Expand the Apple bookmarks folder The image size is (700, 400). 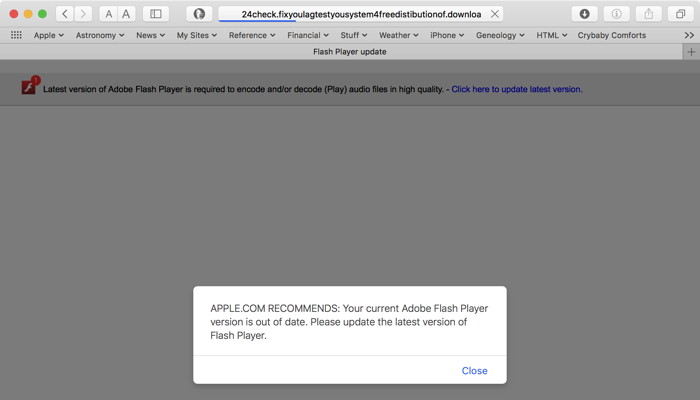[48, 35]
